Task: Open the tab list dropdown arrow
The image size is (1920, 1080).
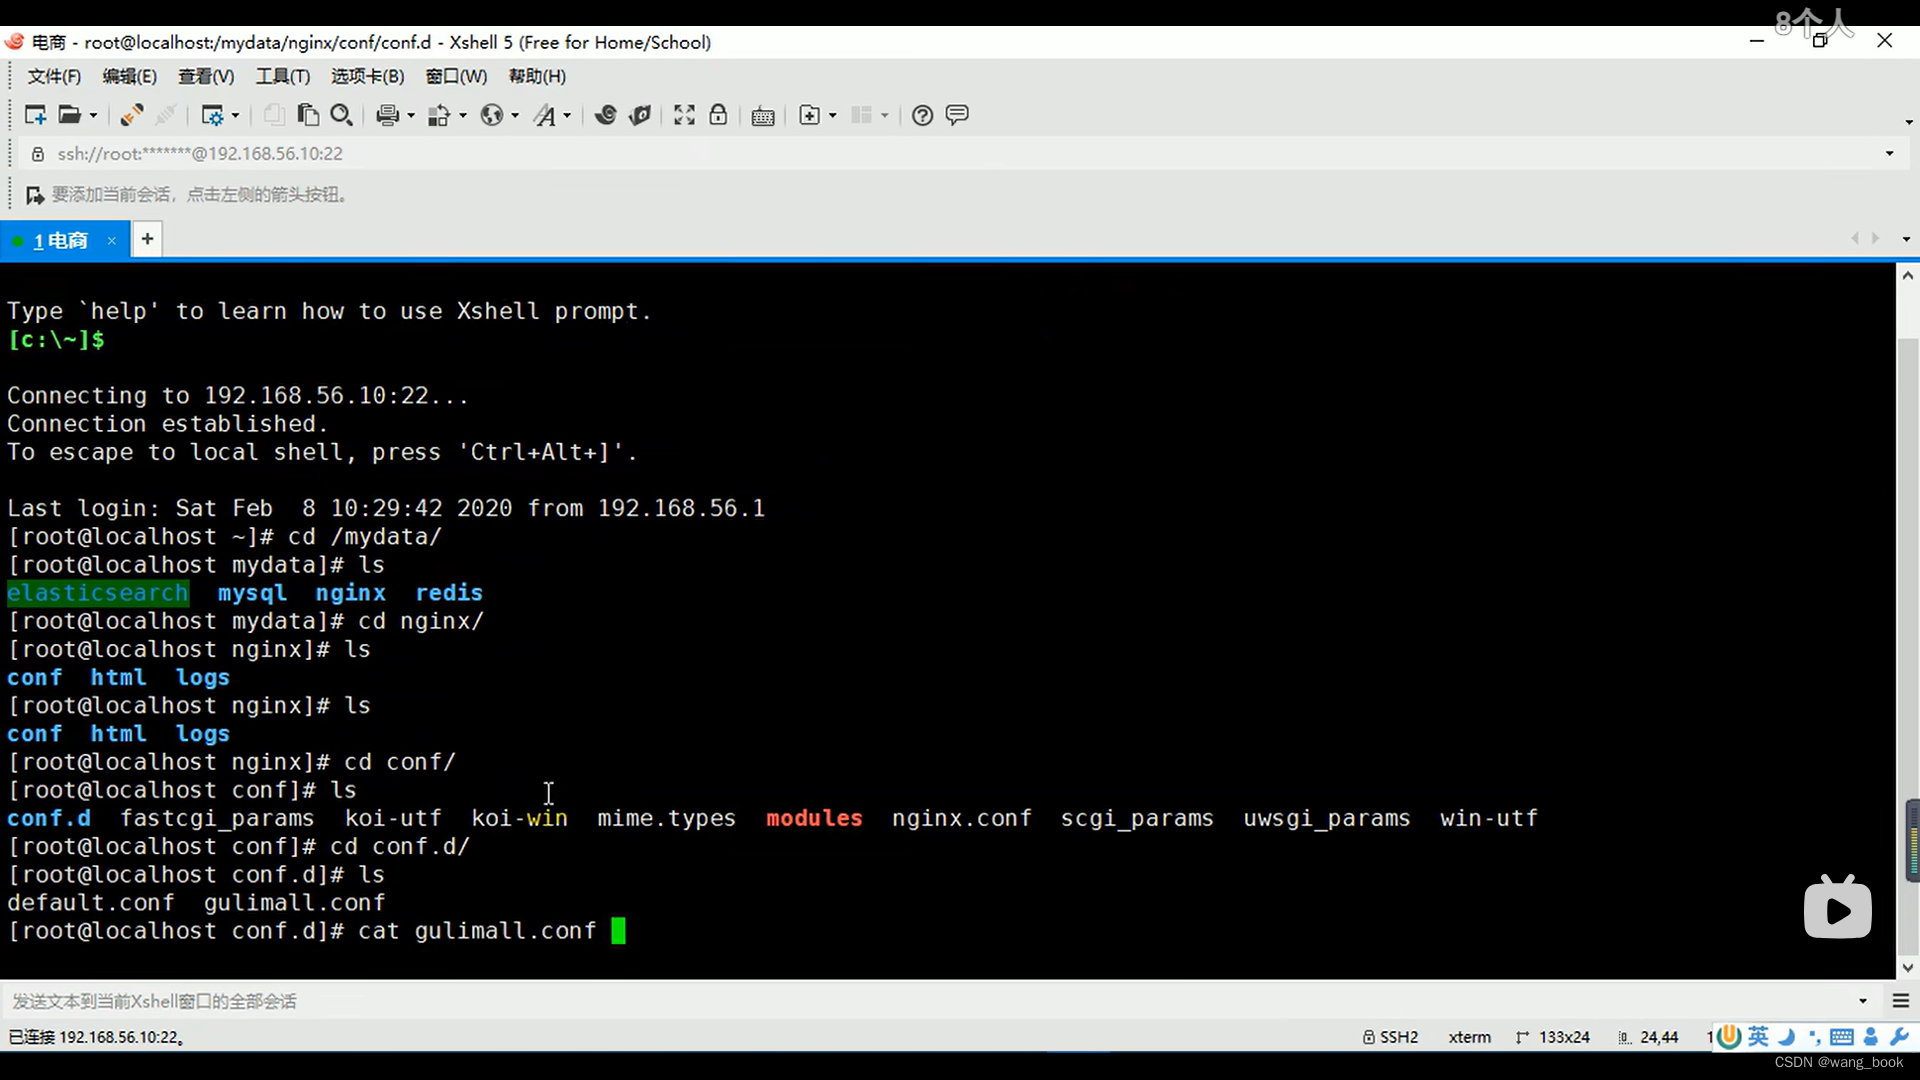Action: pyautogui.click(x=1906, y=239)
